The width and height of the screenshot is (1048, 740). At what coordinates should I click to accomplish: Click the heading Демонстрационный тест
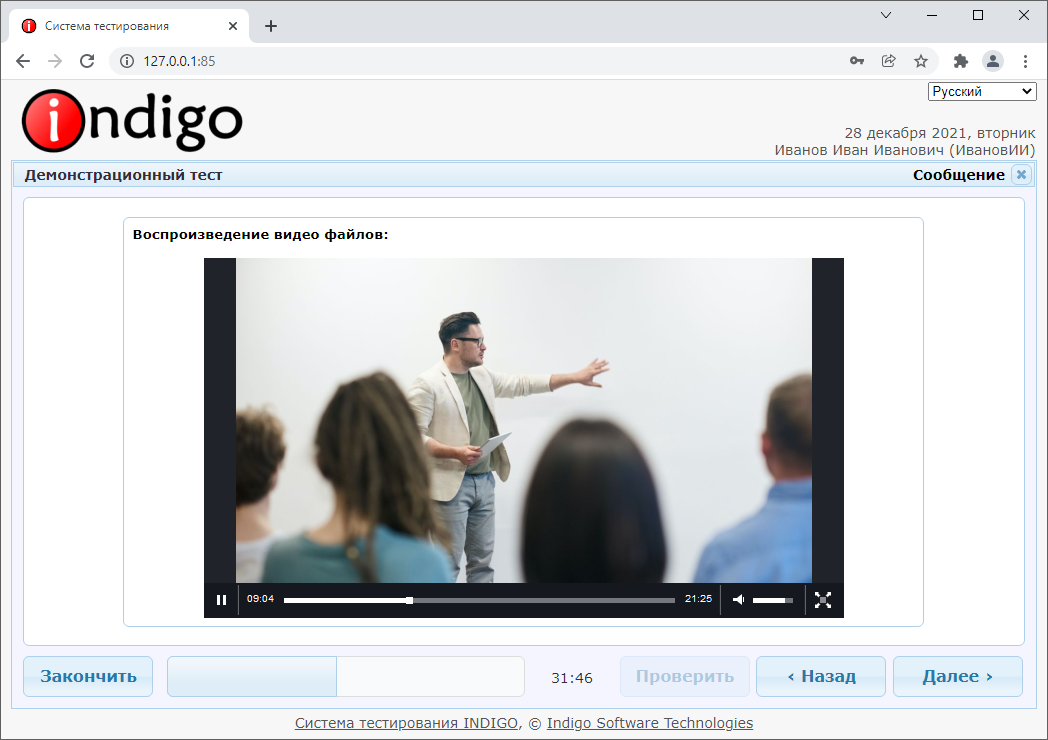(x=123, y=174)
